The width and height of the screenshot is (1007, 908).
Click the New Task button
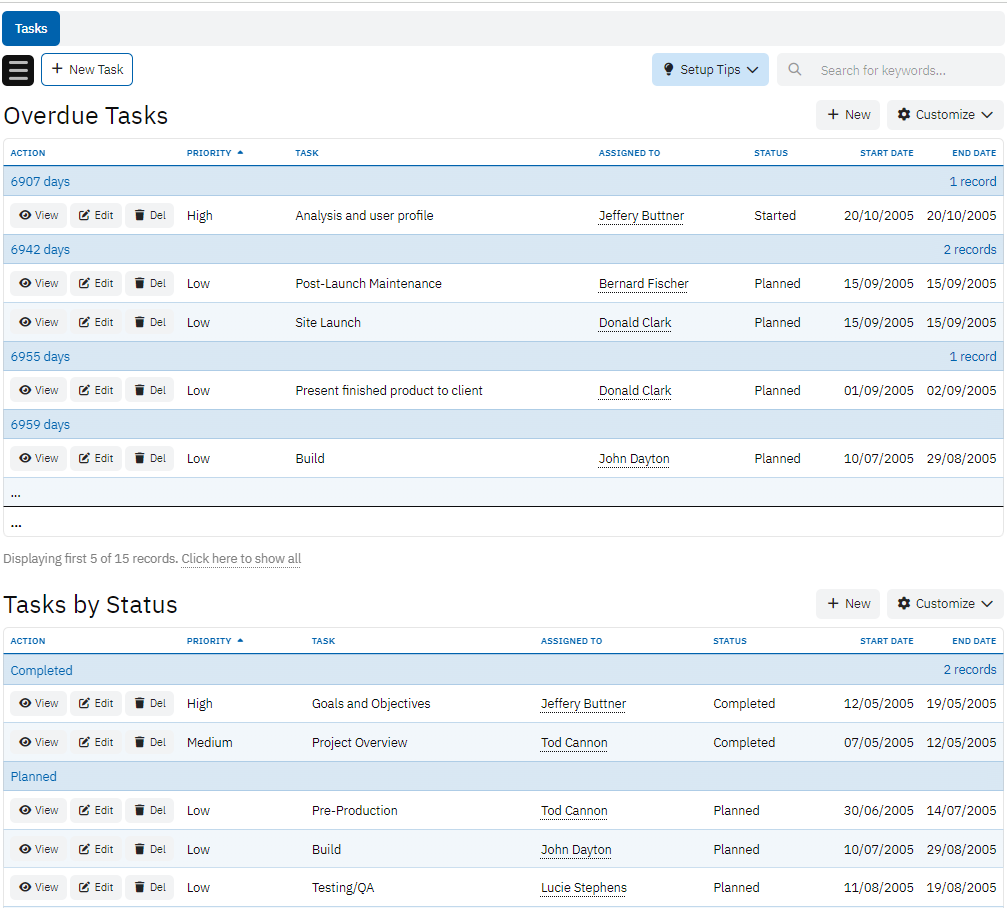[87, 70]
